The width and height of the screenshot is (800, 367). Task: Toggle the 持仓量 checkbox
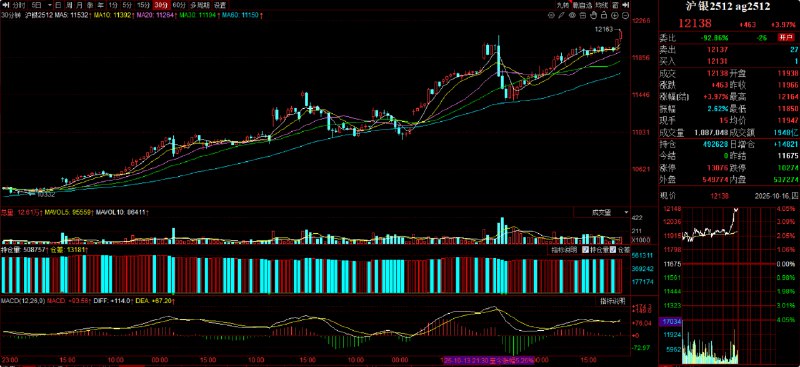coord(586,250)
